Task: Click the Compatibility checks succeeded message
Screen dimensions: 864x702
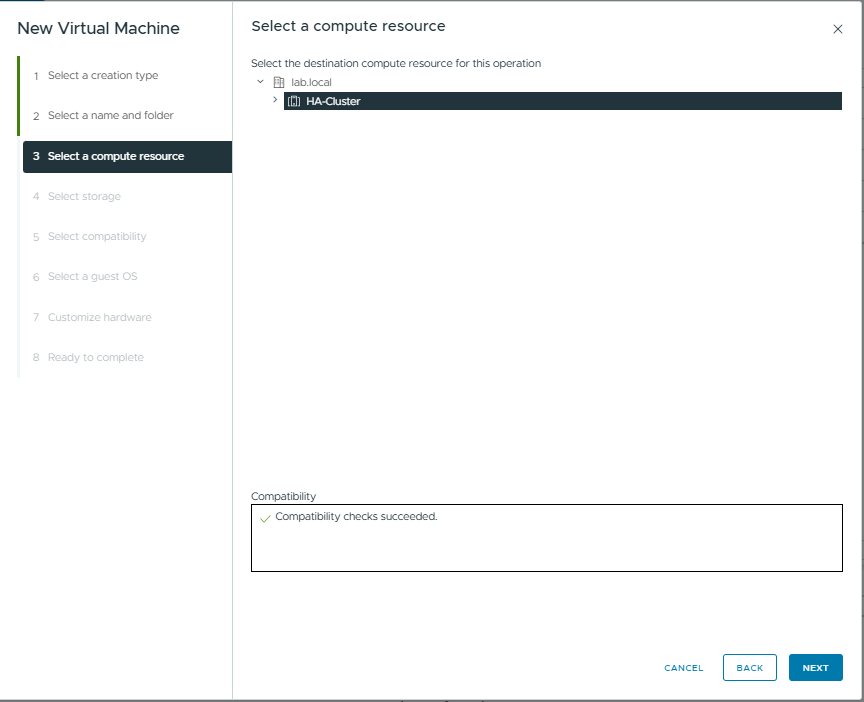Action: 356,517
